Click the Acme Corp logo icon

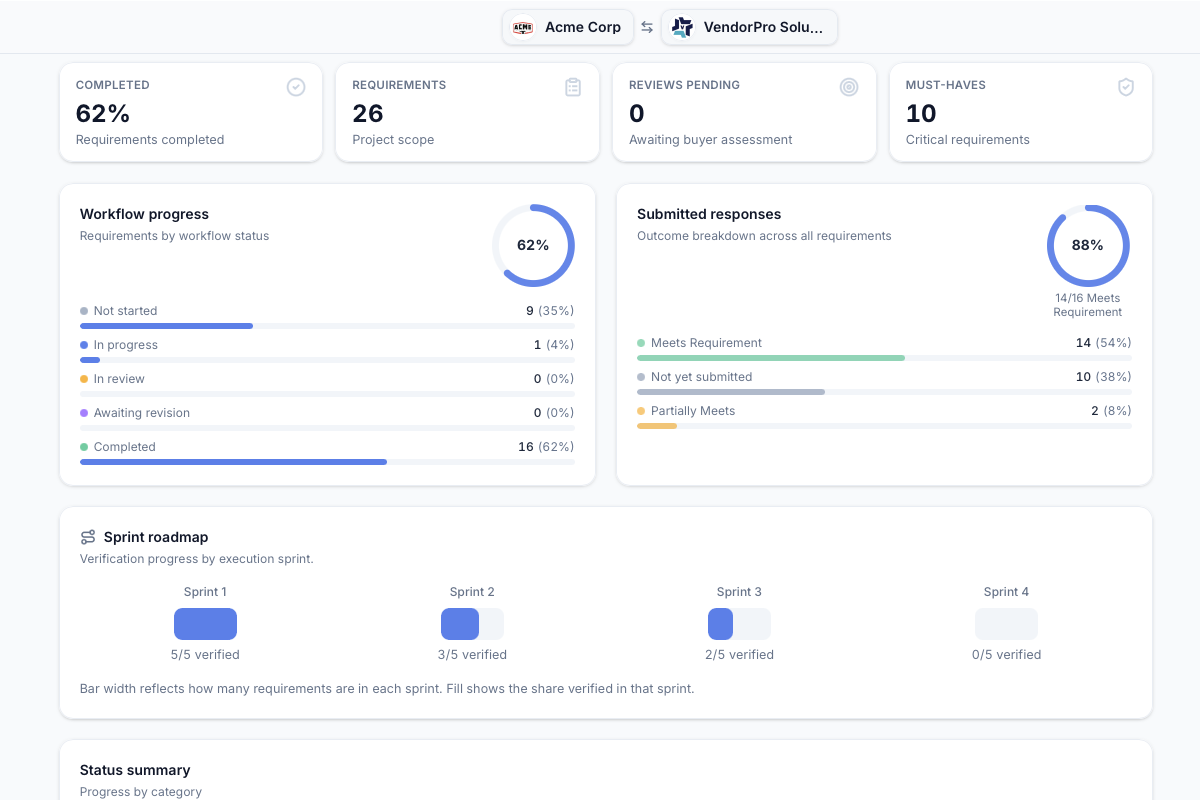(x=523, y=27)
